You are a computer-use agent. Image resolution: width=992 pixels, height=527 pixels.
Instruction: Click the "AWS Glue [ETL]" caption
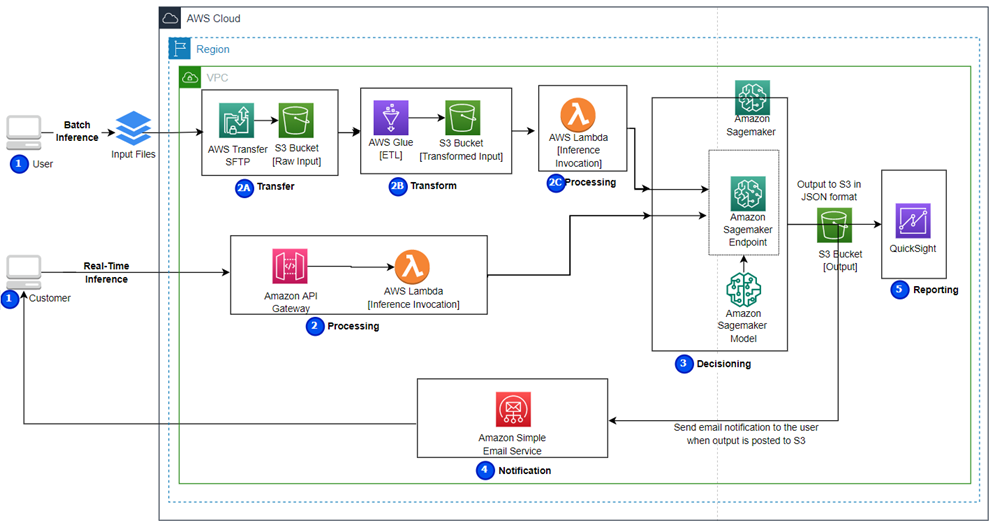391,149
